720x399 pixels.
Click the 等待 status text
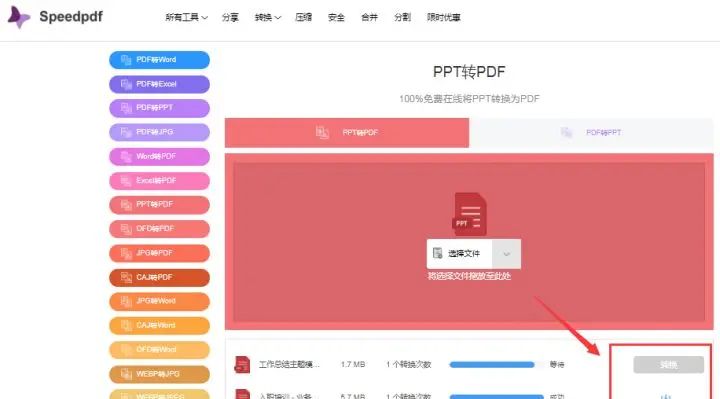pyautogui.click(x=557, y=365)
